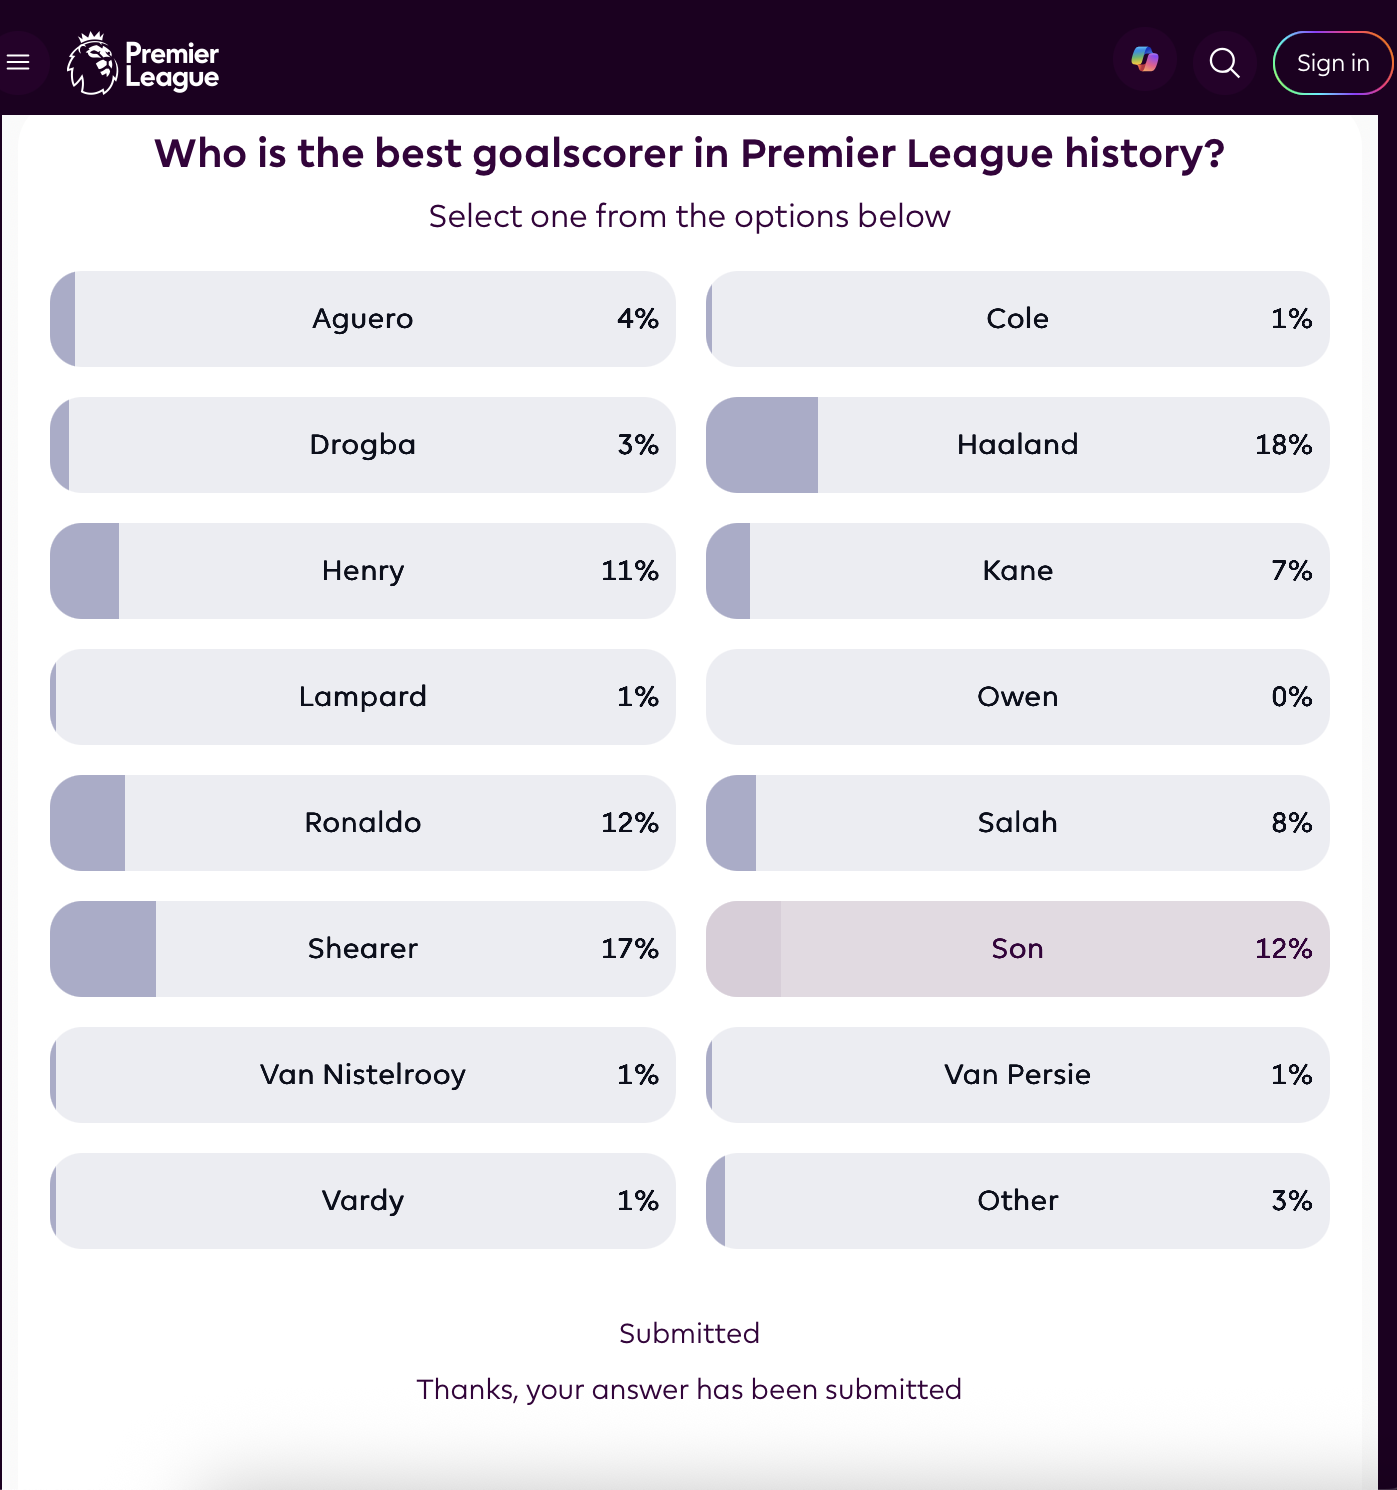Click the Premier League lion logo
The image size is (1397, 1490).
click(x=92, y=63)
